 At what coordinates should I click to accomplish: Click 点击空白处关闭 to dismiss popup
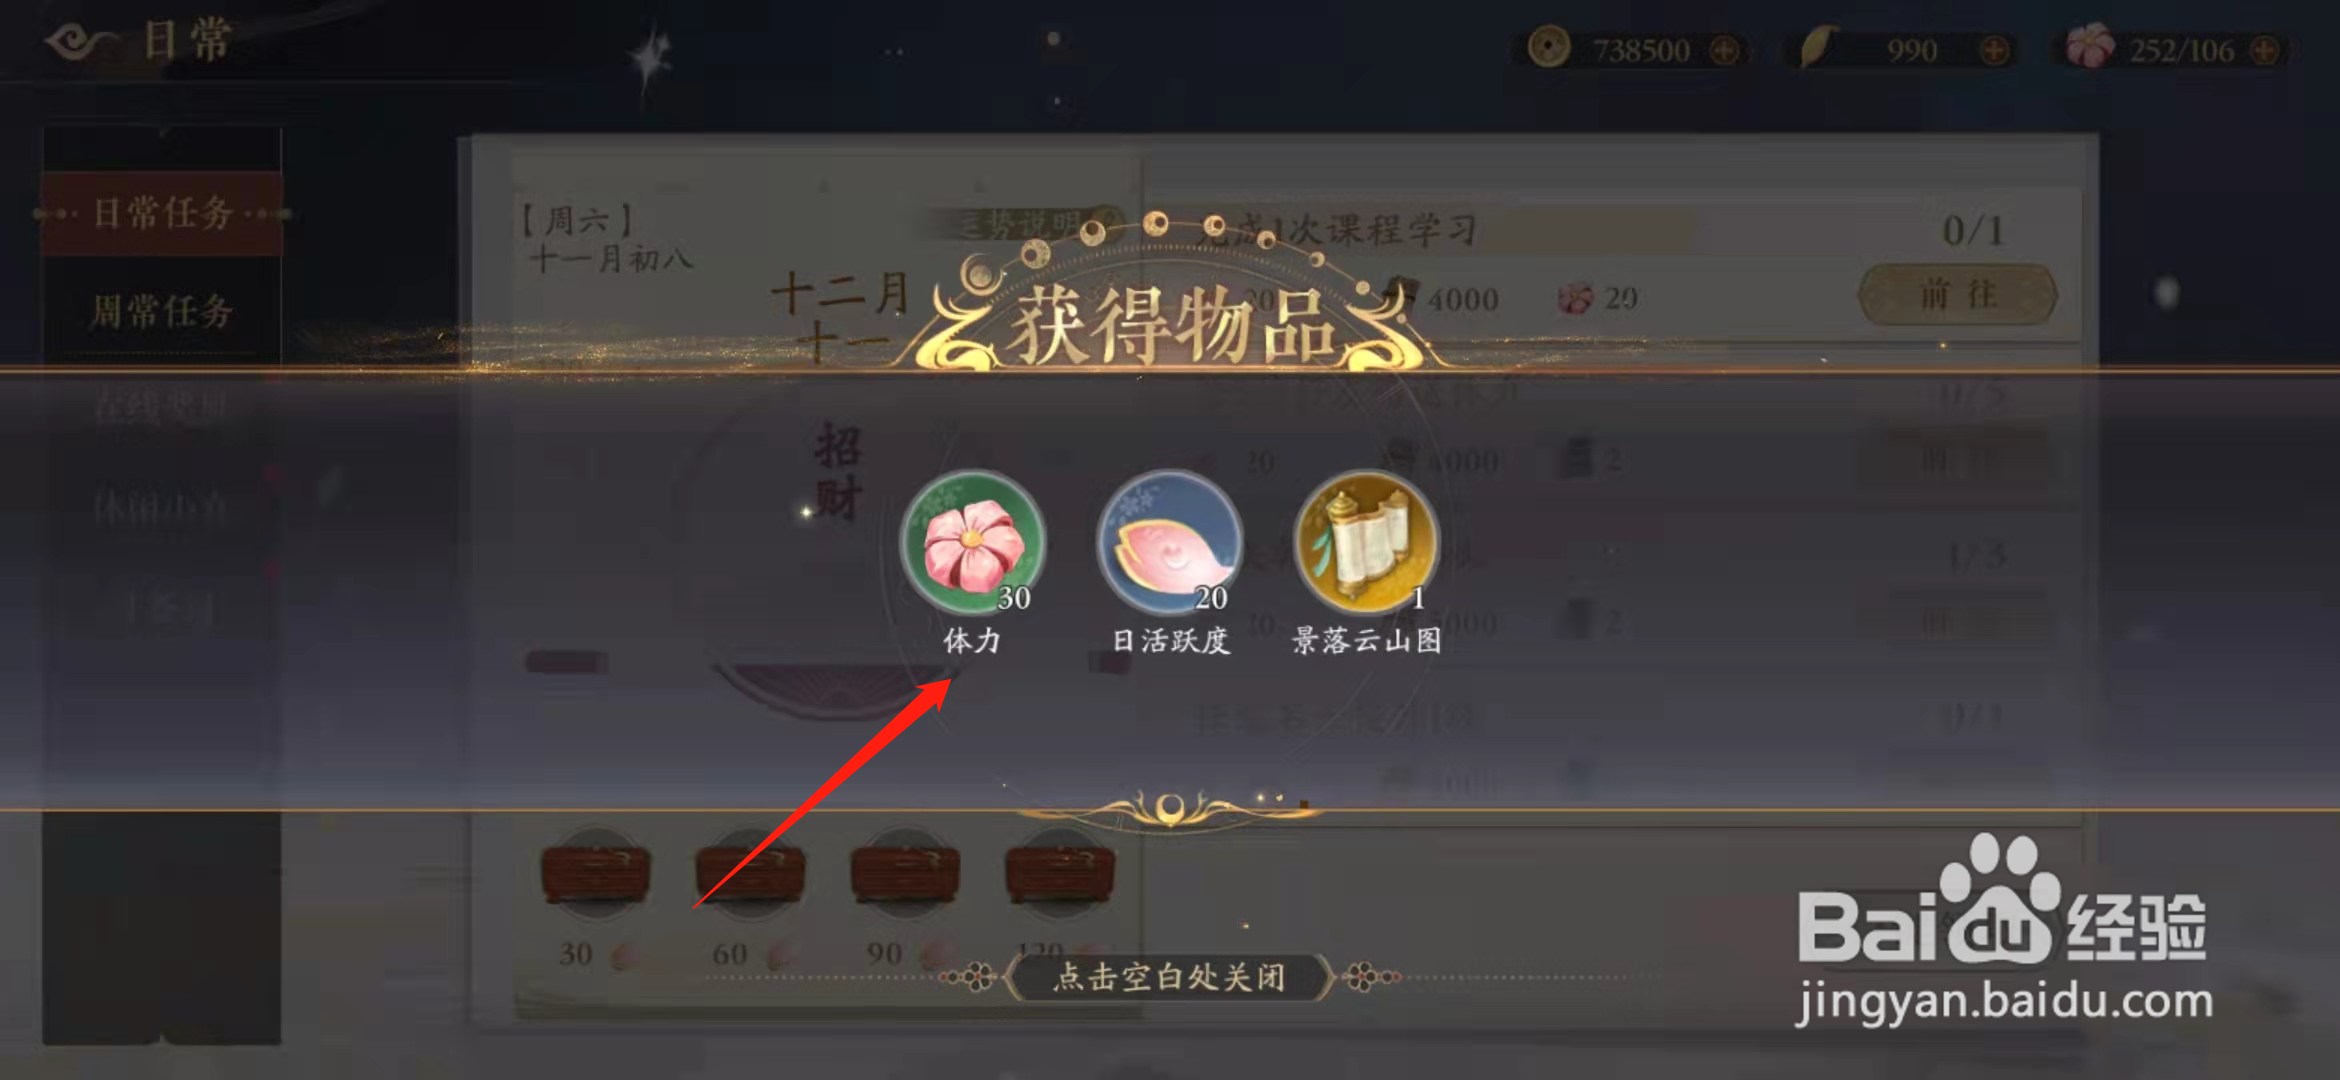point(1169,977)
